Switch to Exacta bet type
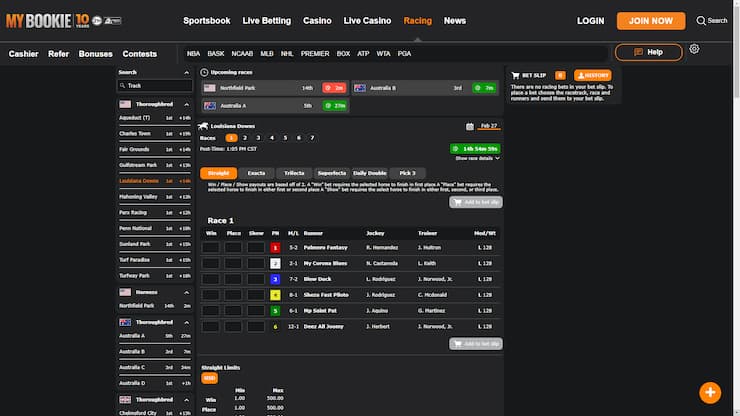Viewport: 740px width, 416px height. pos(256,173)
